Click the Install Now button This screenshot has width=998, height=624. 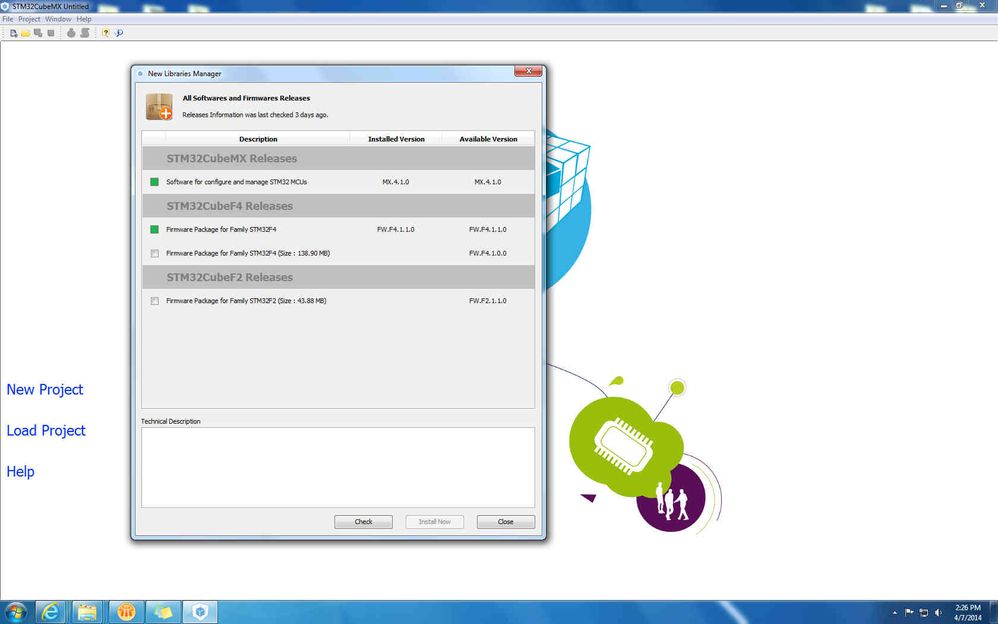point(435,521)
